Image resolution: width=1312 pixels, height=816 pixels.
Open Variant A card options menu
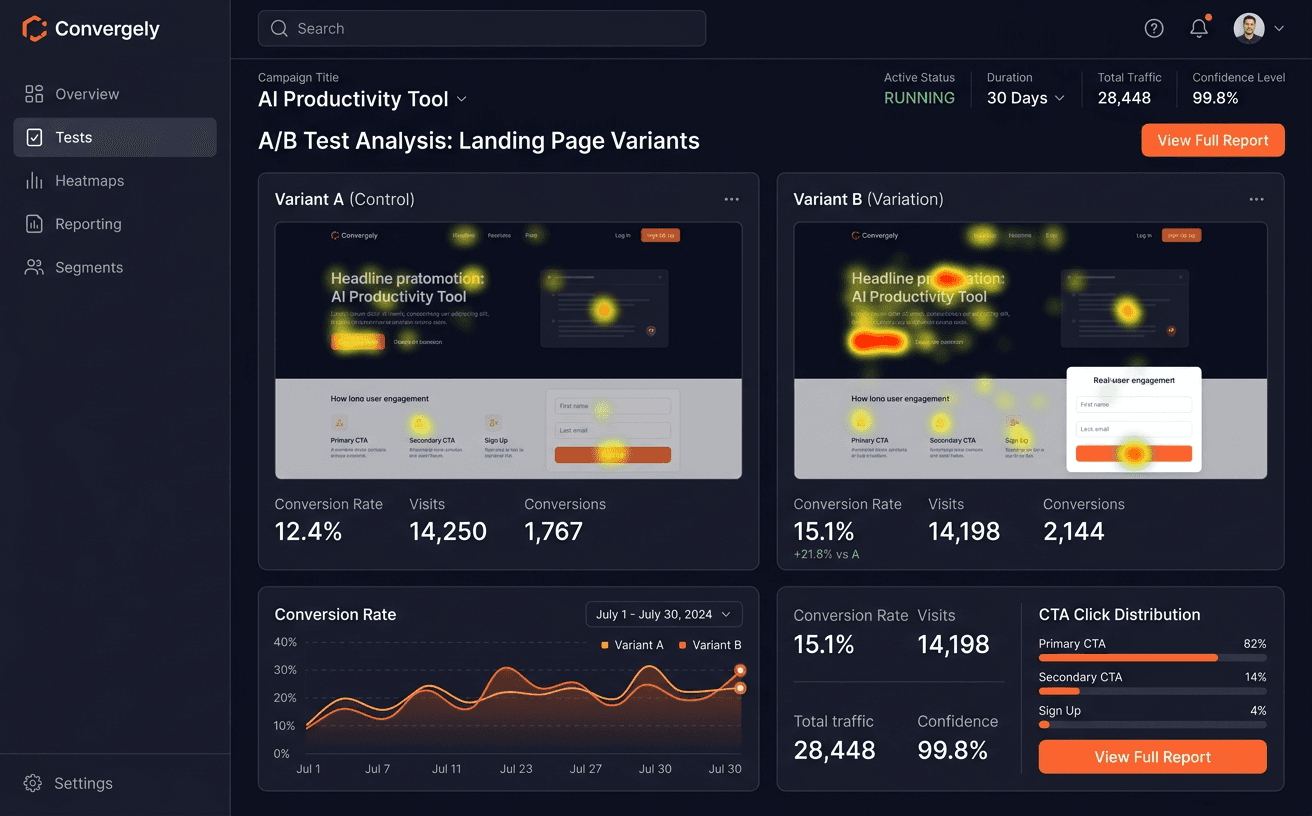pos(732,199)
